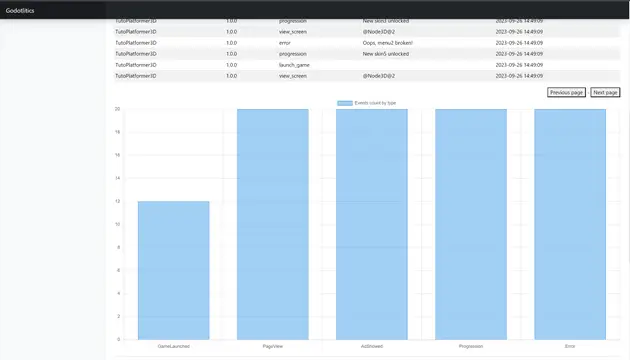Go to the Next page

tap(605, 92)
